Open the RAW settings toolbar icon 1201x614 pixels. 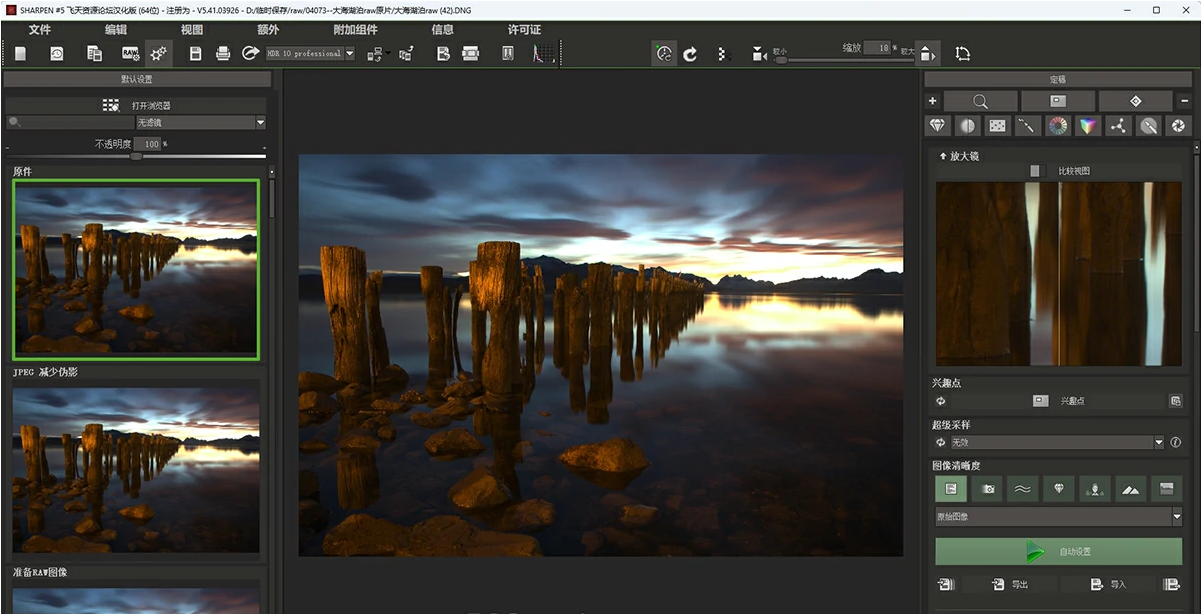click(x=131, y=53)
